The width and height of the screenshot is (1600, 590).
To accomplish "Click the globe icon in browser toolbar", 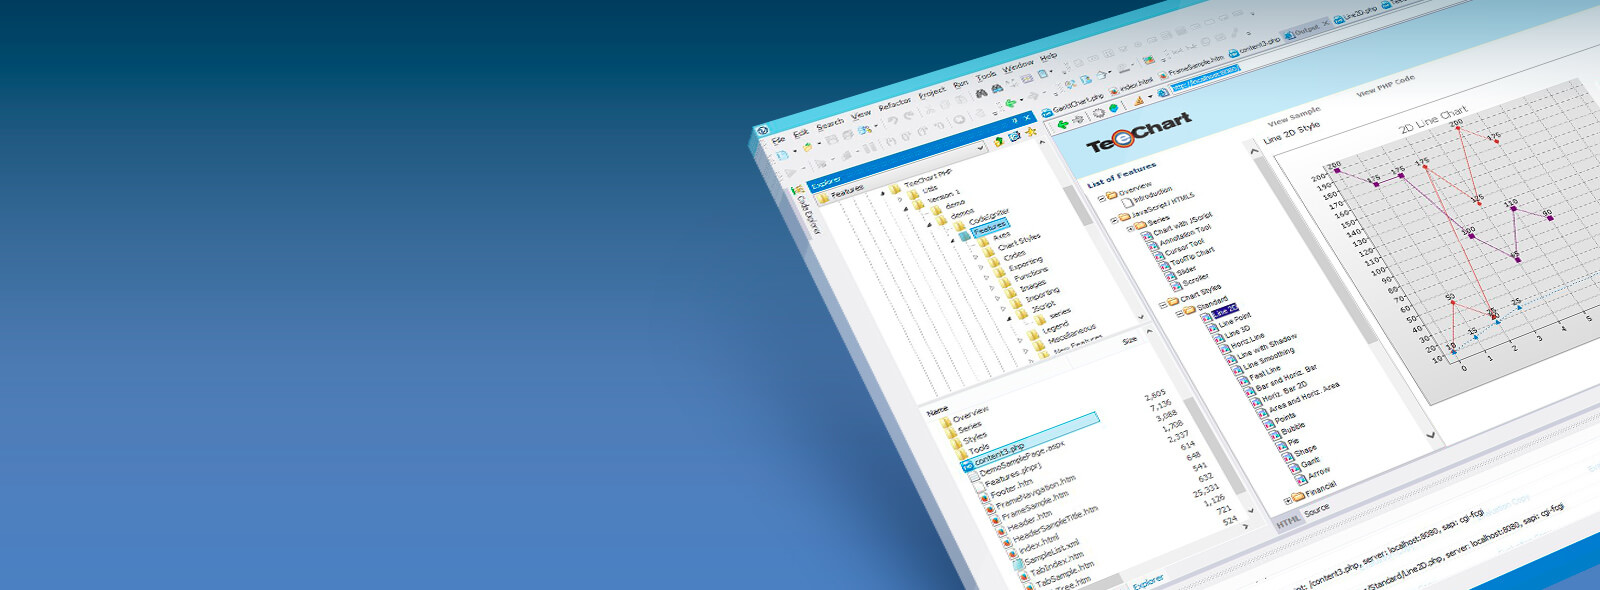I will pos(1113,108).
